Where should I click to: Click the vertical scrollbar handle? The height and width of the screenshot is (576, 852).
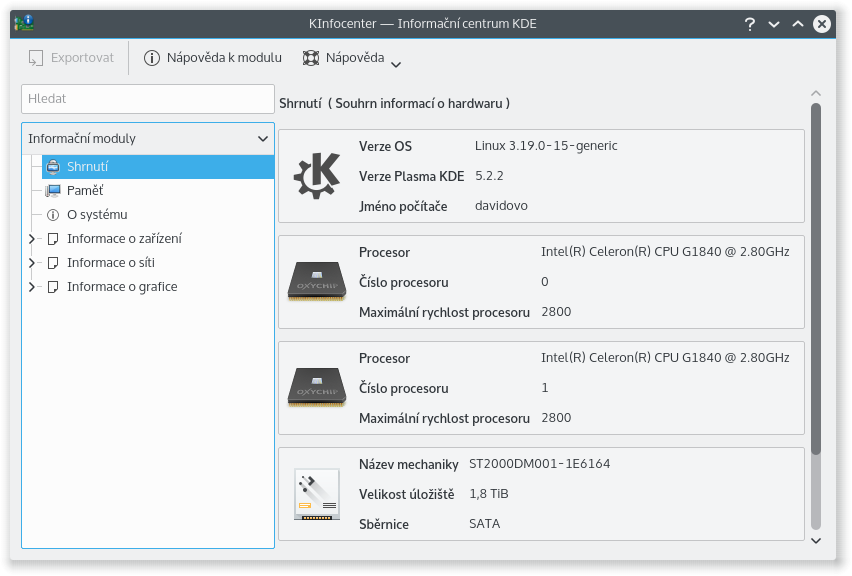click(x=816, y=280)
